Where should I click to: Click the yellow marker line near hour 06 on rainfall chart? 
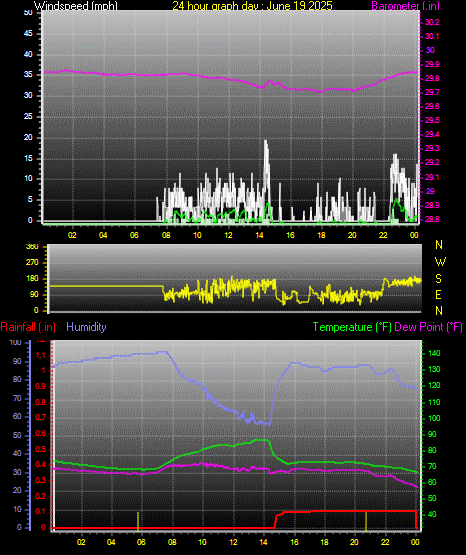[x=138, y=521]
